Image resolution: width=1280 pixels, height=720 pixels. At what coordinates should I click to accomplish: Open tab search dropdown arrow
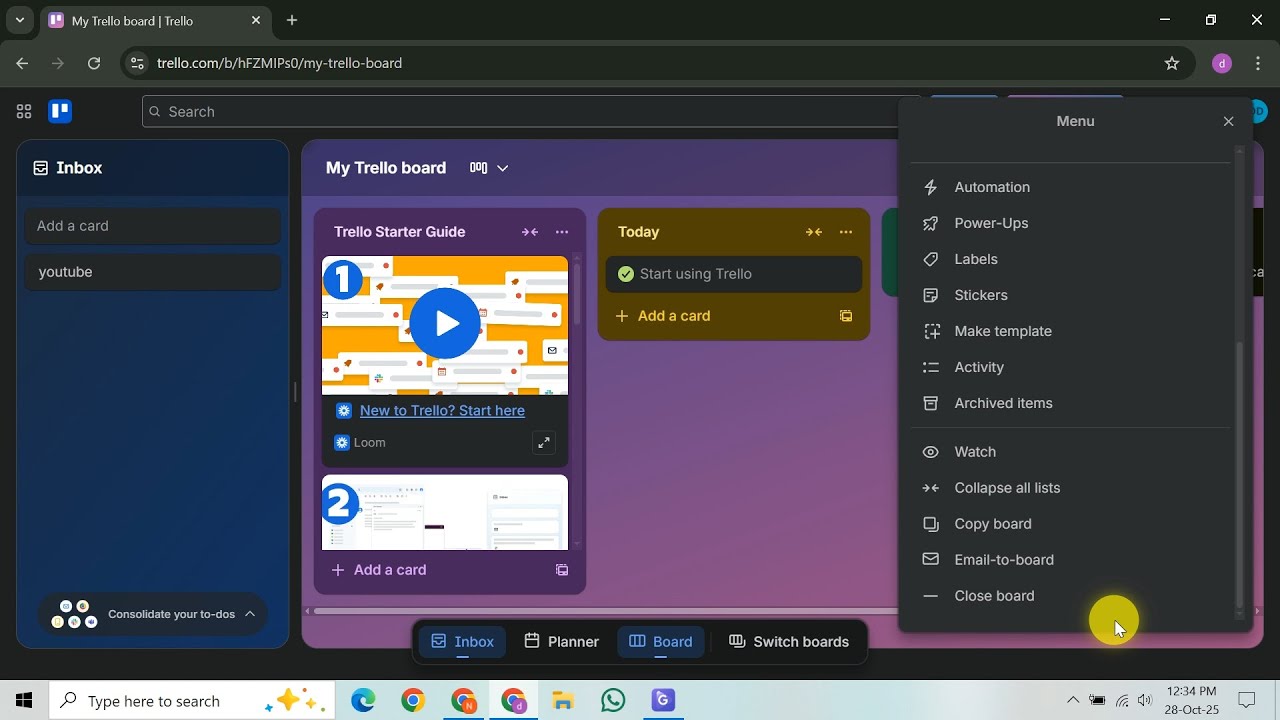click(x=19, y=20)
